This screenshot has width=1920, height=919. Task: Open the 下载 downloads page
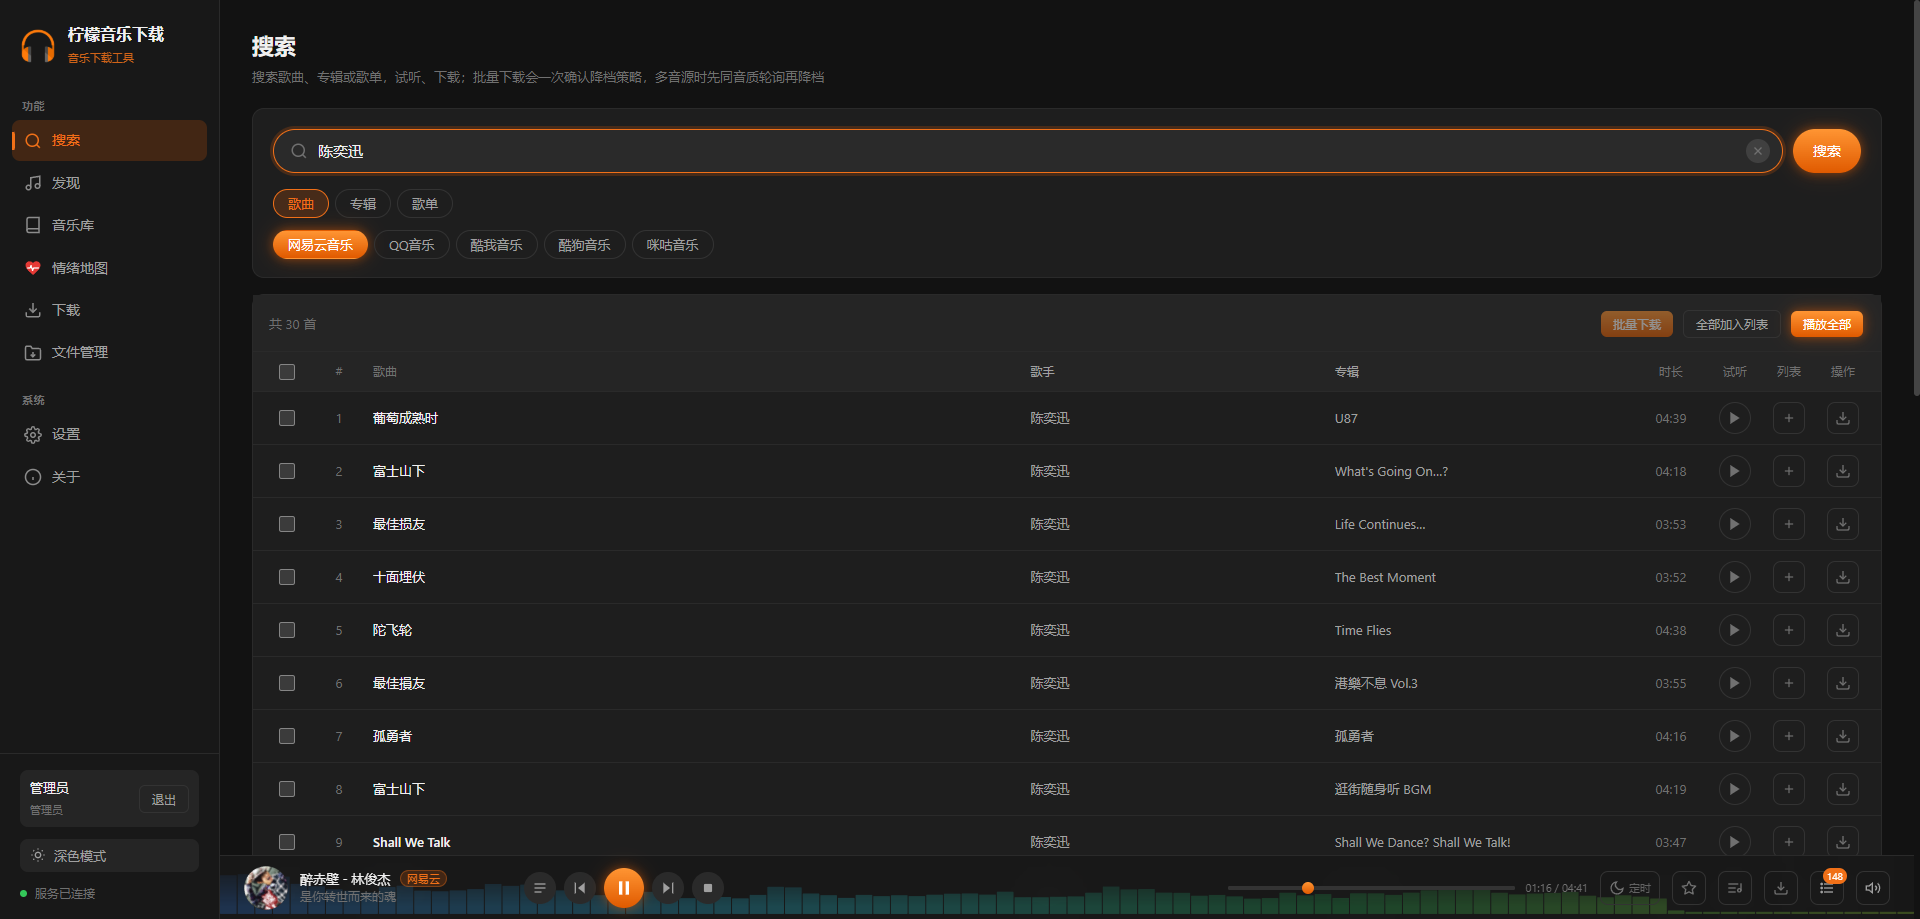(109, 310)
